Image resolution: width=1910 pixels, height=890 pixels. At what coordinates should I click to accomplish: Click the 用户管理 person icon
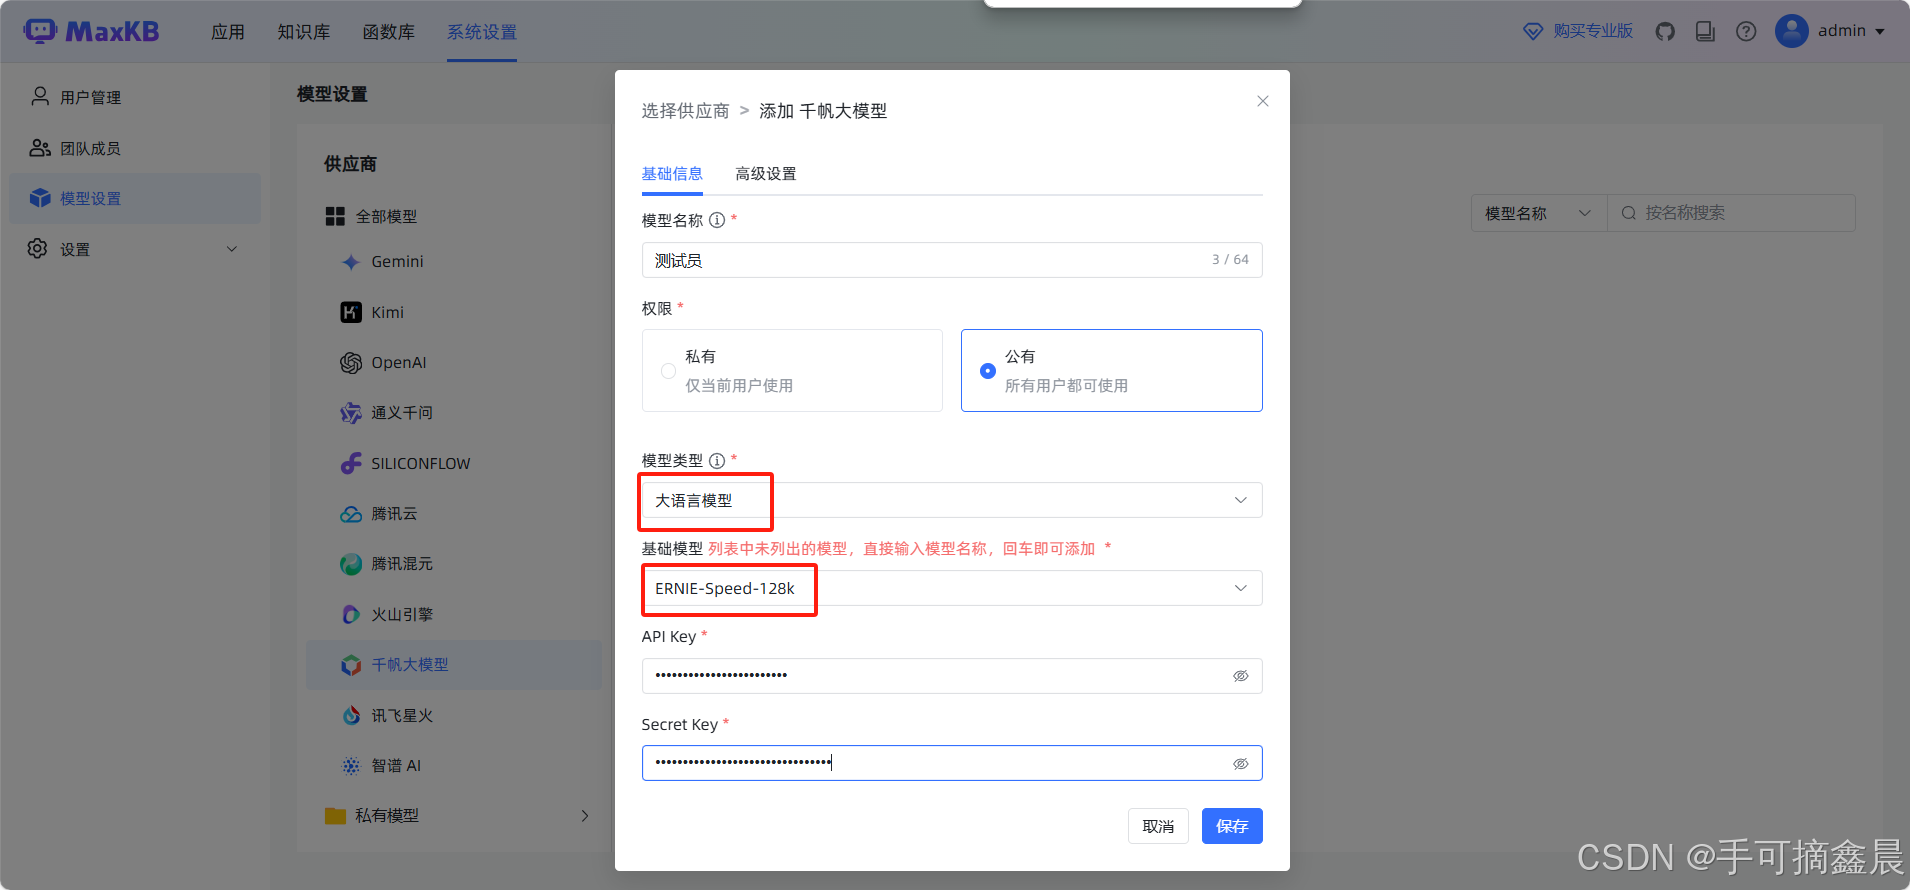[40, 96]
